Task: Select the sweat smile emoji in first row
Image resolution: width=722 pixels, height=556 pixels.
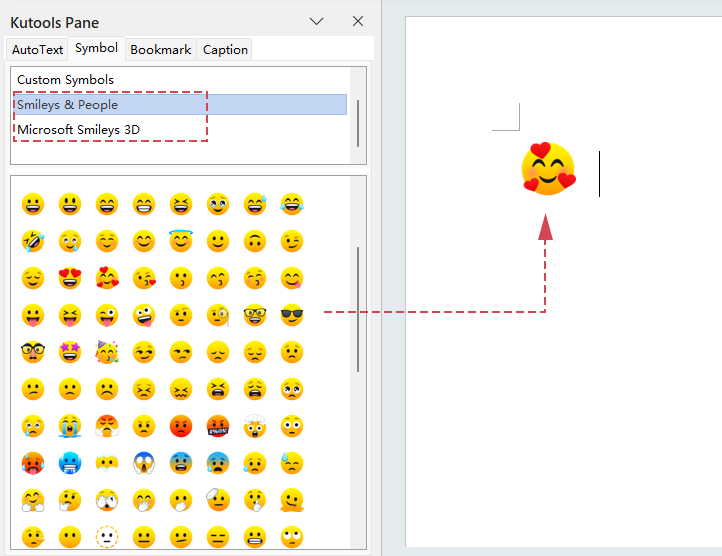Action: pos(255,204)
